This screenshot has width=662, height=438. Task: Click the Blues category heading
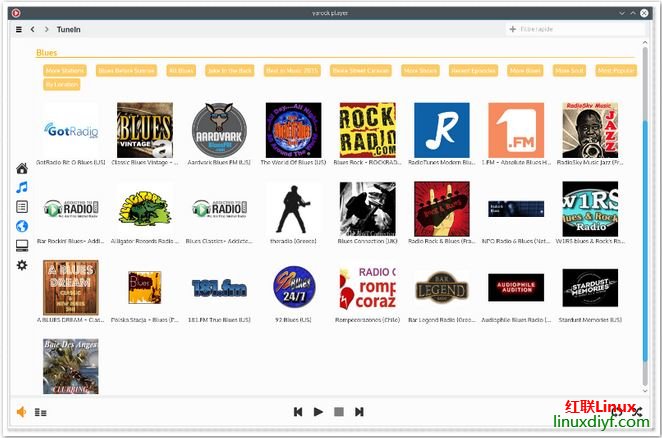point(46,53)
